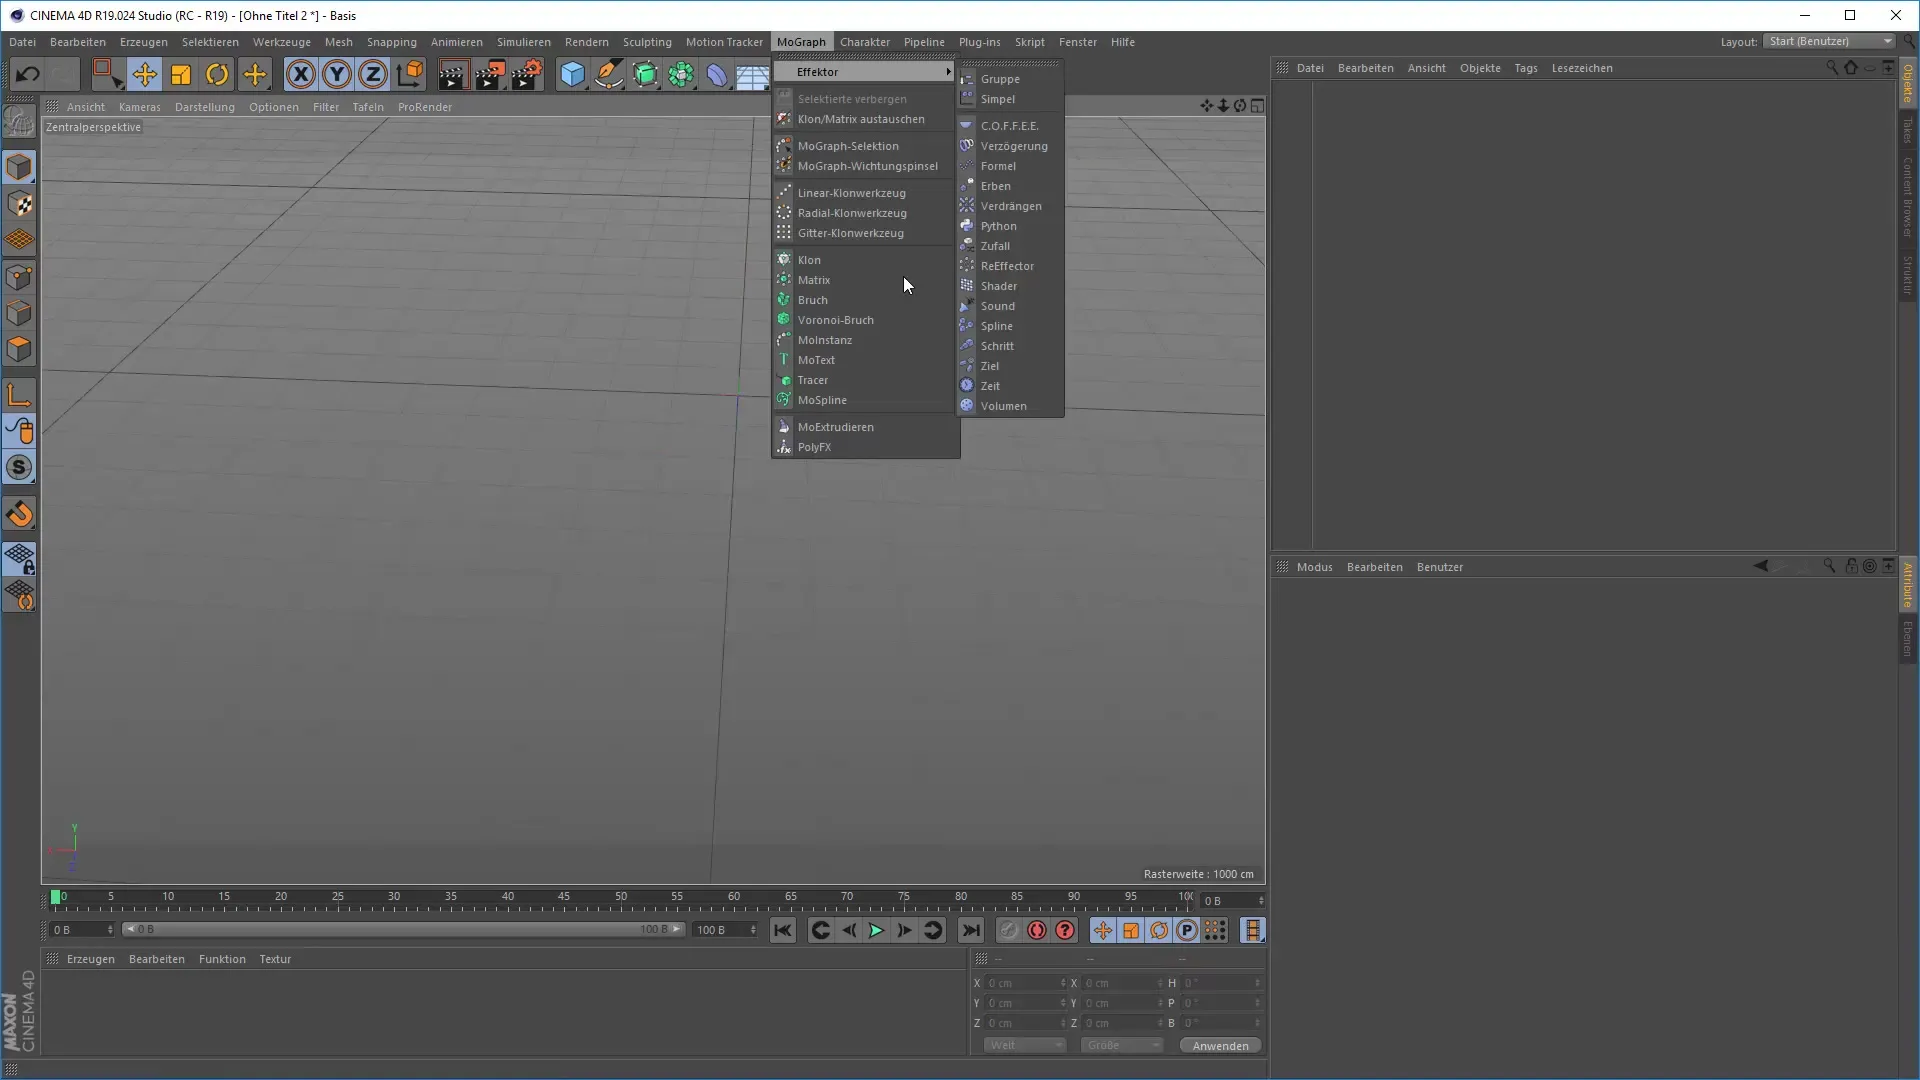Viewport: 1920px width, 1080px height.
Task: Toggle Z axis lock
Action: pos(373,74)
